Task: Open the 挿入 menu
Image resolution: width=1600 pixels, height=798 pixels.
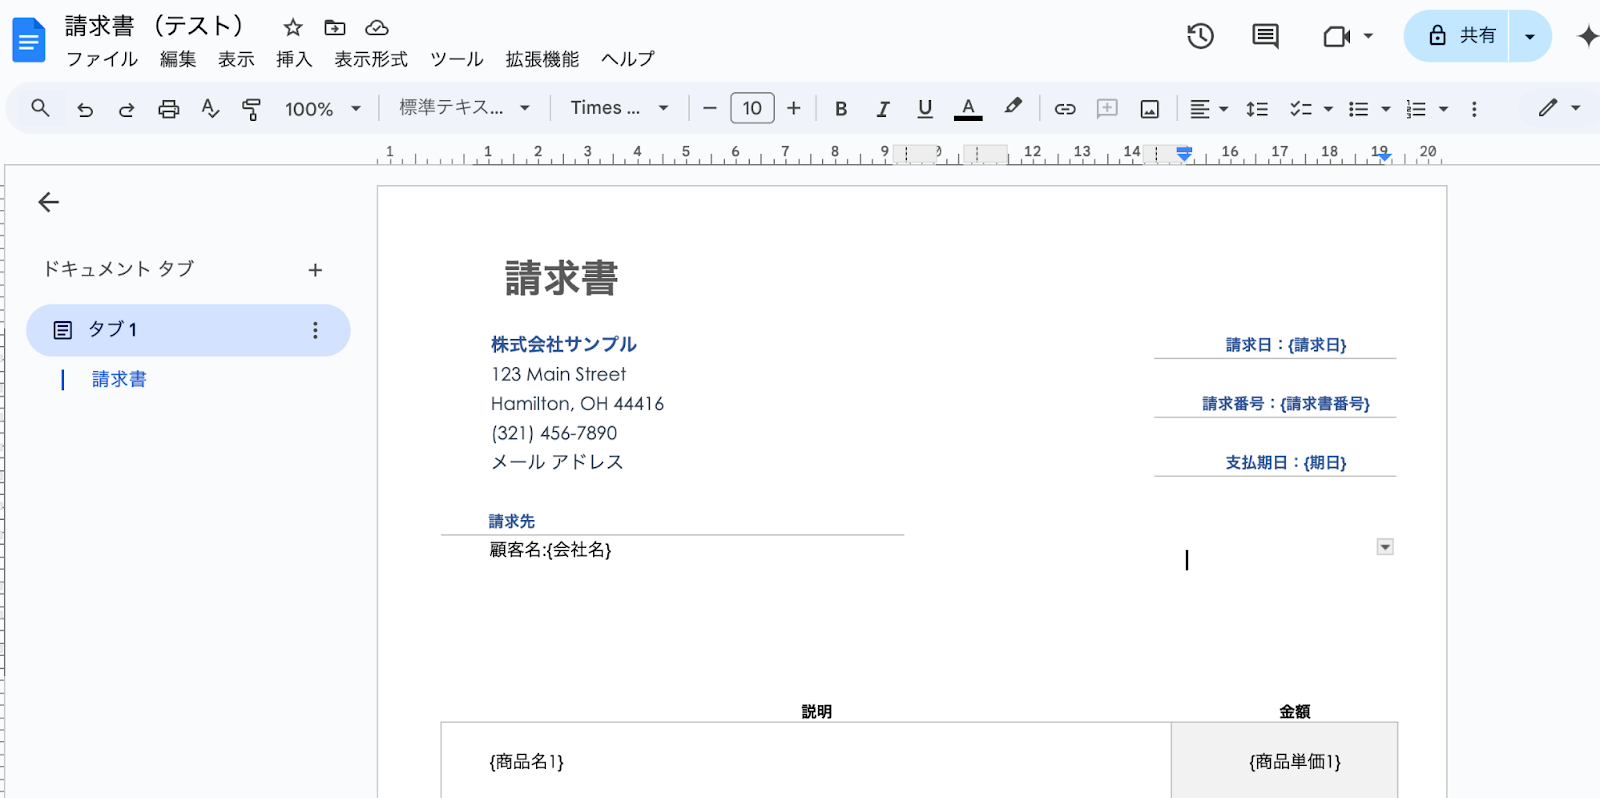Action: [x=294, y=59]
